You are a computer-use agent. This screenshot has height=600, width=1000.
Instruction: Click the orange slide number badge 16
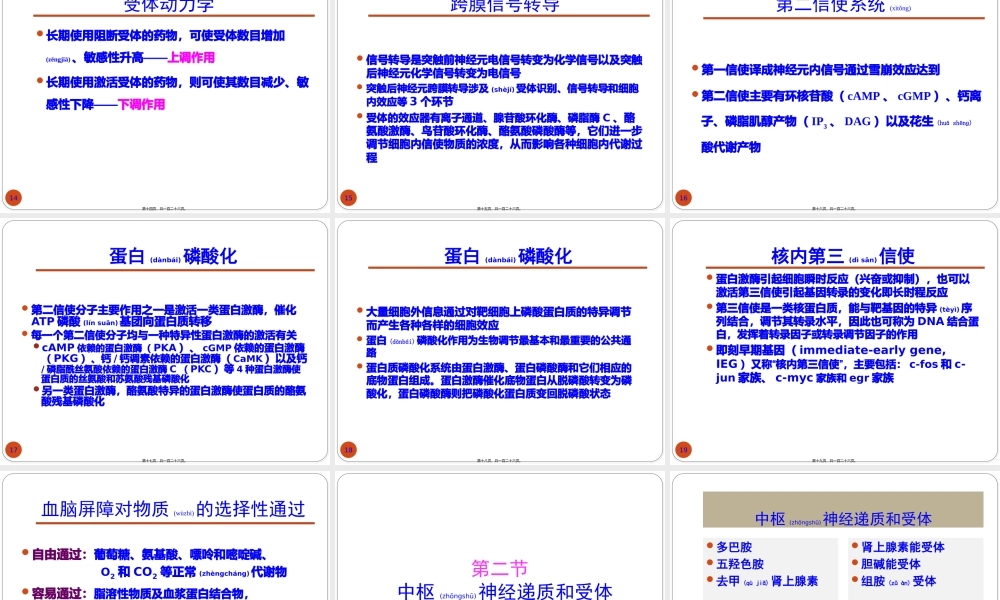pyautogui.click(x=683, y=197)
